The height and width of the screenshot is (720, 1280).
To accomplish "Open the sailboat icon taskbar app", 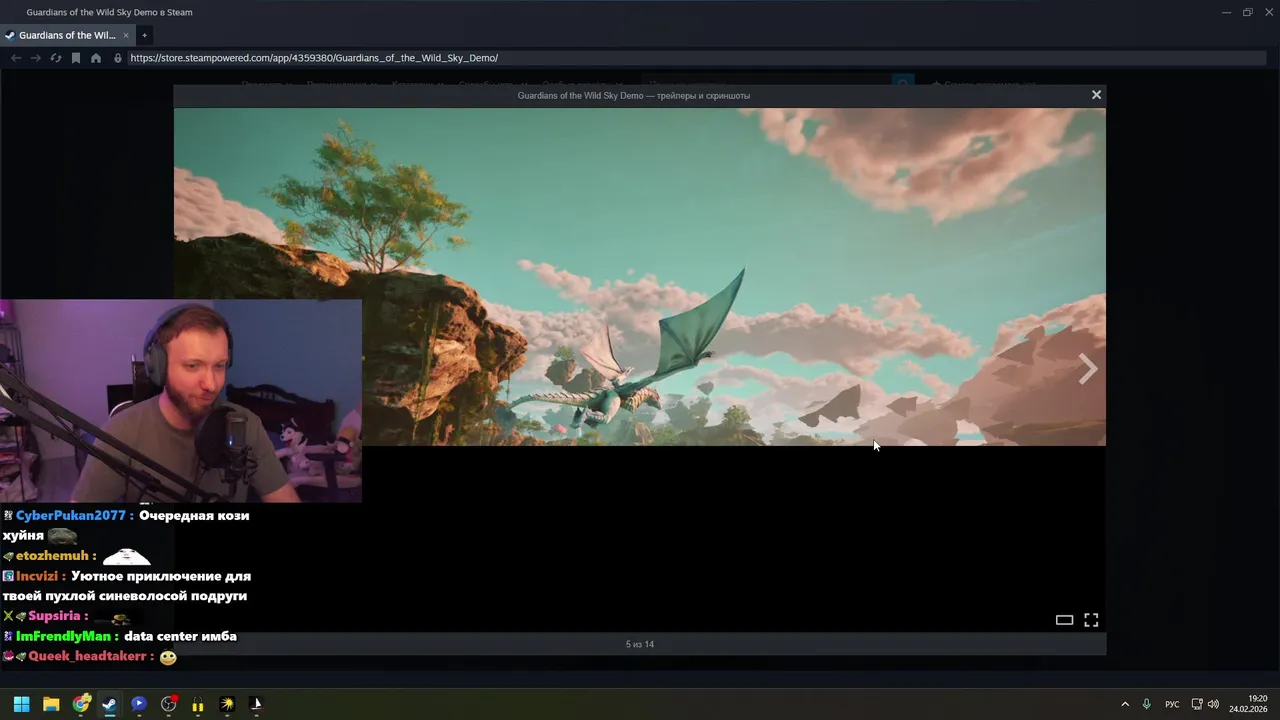I will pos(256,704).
